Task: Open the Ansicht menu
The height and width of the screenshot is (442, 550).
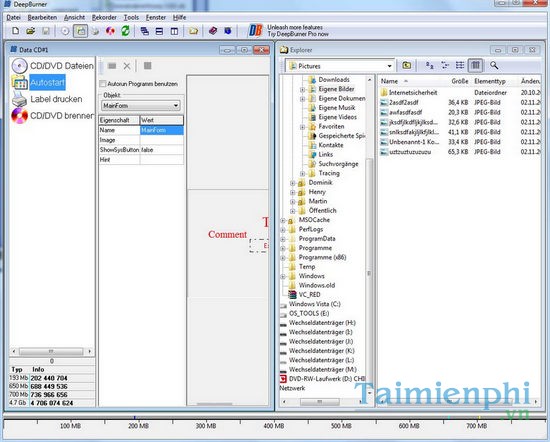Action: [74, 17]
